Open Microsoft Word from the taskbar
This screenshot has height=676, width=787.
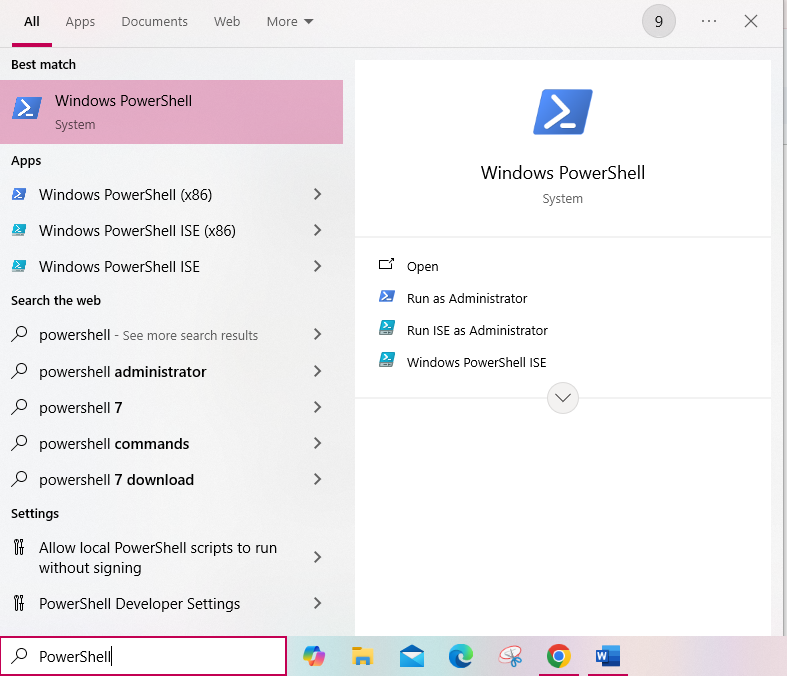608,656
